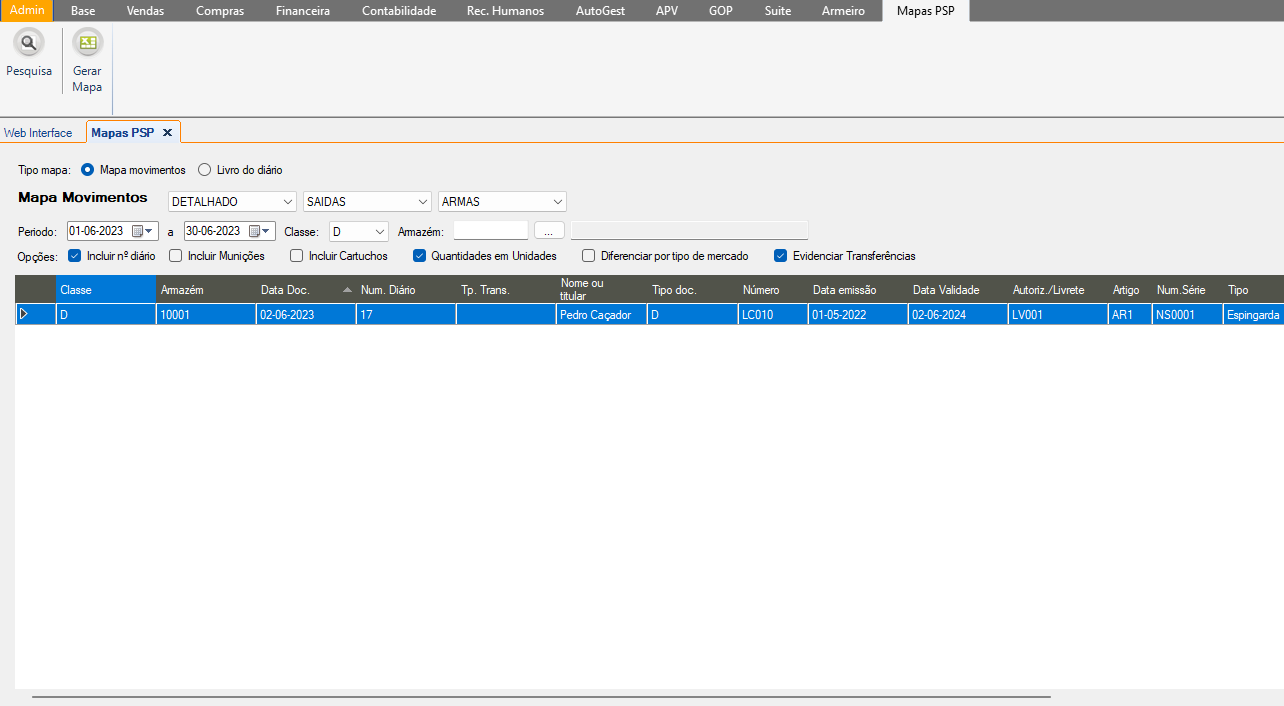This screenshot has height=706, width=1284.
Task: Click the Gerar Mapa spreadsheet icon
Action: [x=87, y=44]
